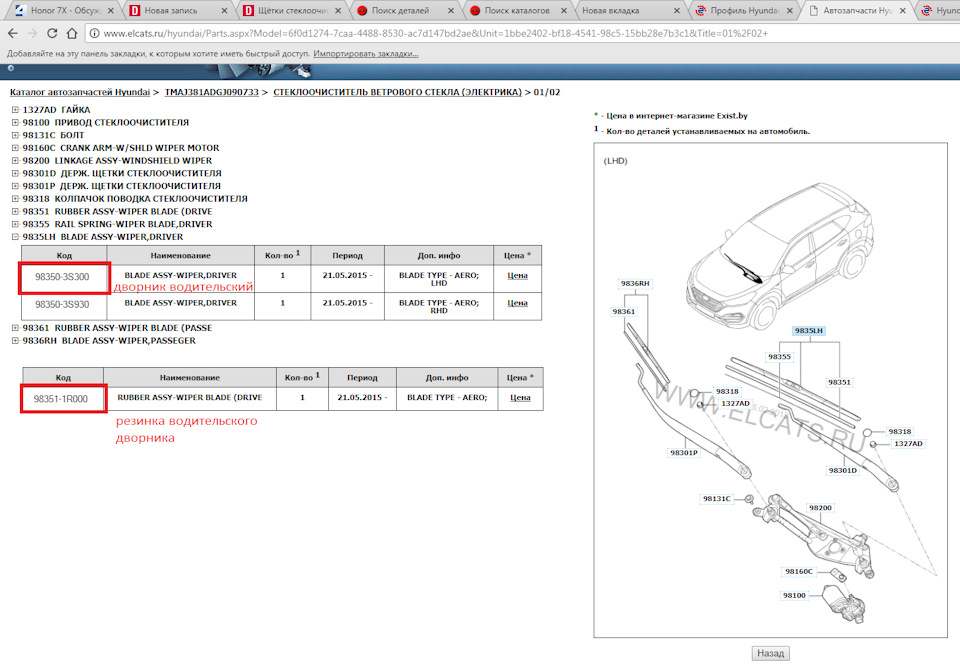Expand the 98301D ДЕРЖ. ЩЕТКИ row
The width and height of the screenshot is (960, 672).
tap(15, 173)
